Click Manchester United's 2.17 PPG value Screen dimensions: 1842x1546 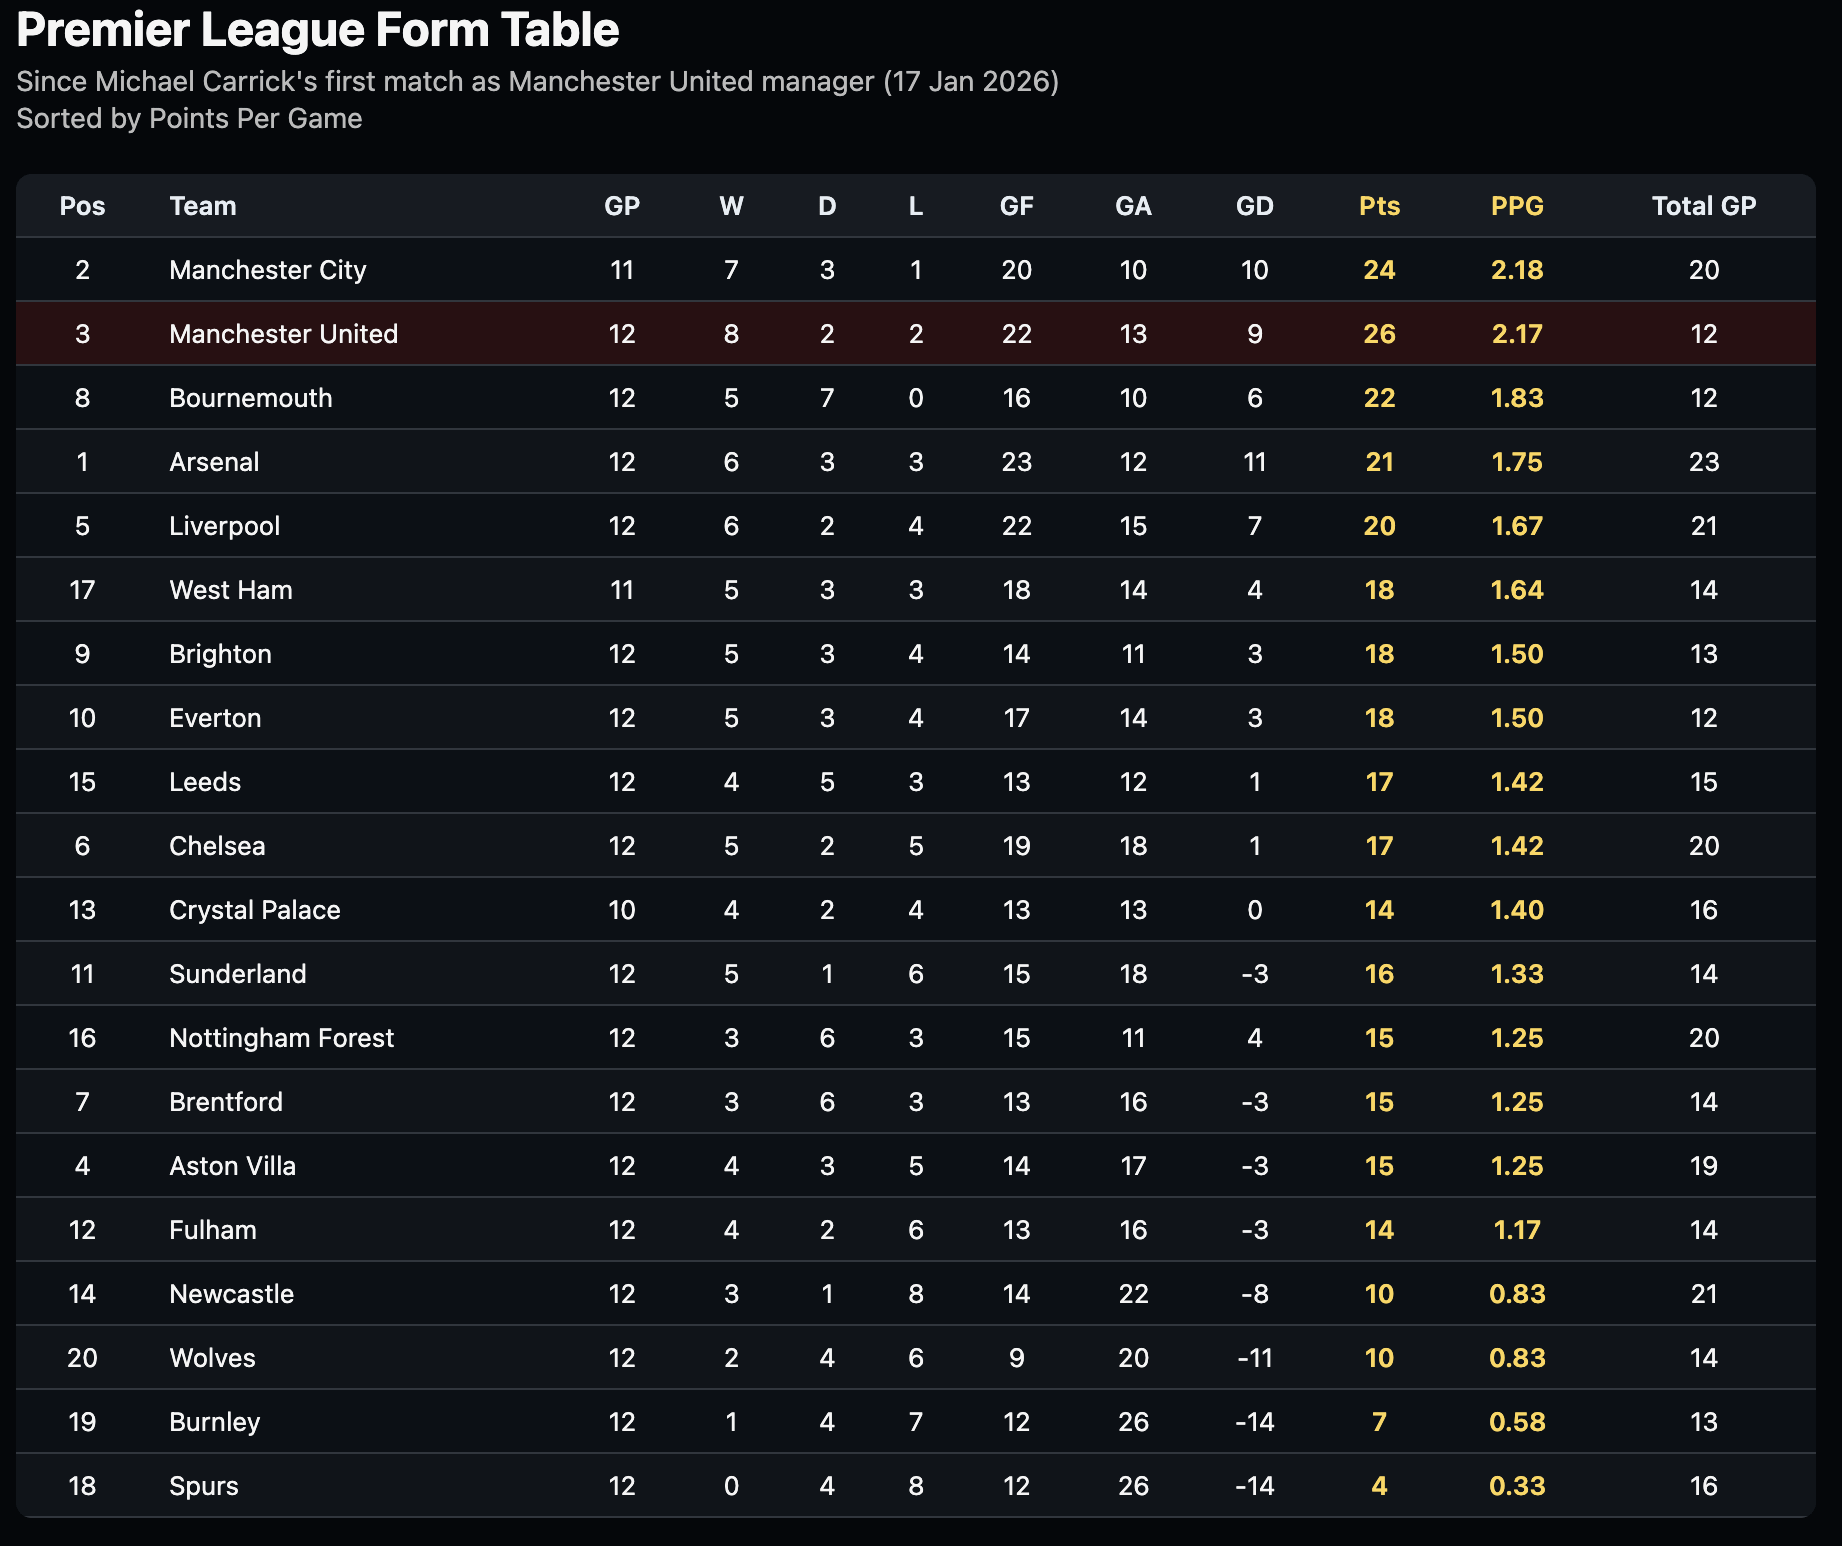coord(1517,334)
